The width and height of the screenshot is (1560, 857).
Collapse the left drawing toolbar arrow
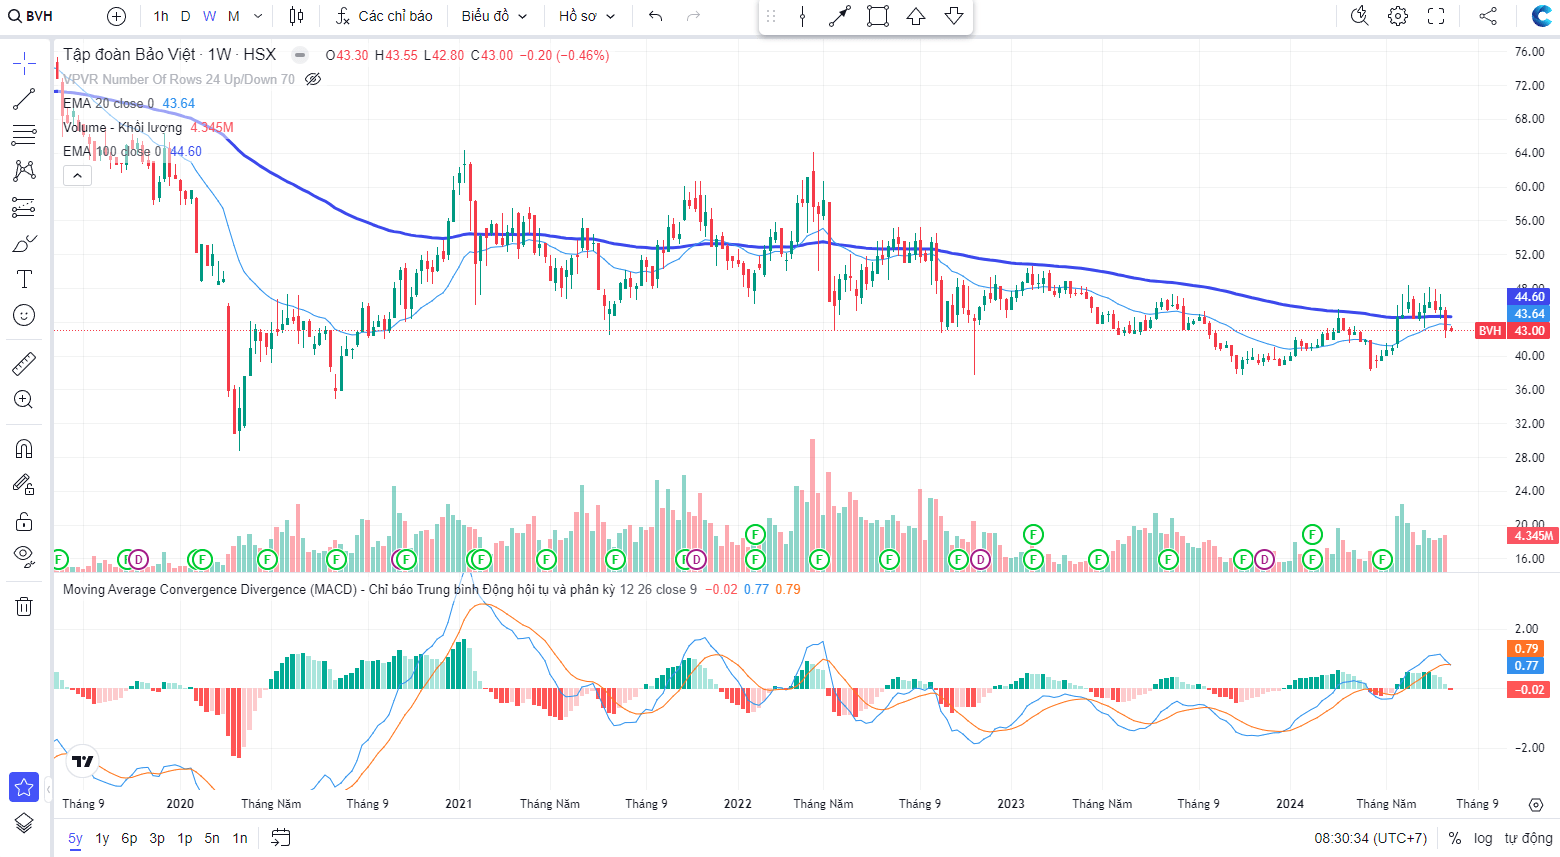(48, 789)
